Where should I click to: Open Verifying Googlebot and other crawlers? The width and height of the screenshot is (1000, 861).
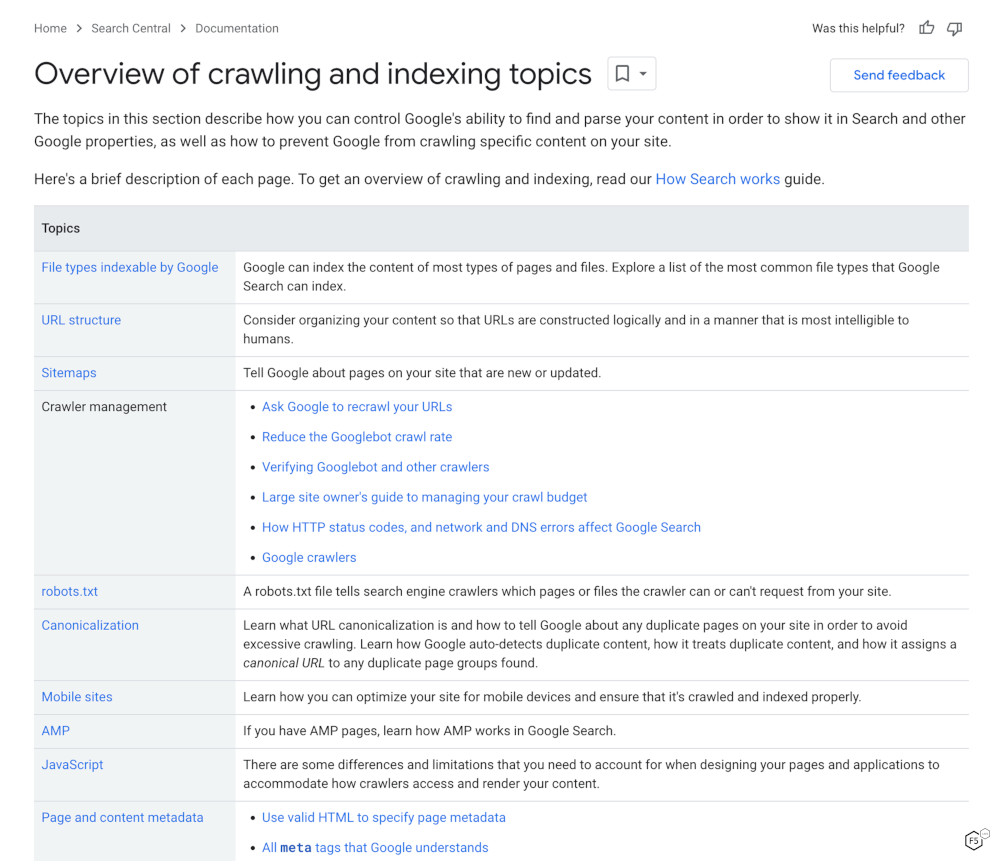click(x=375, y=467)
